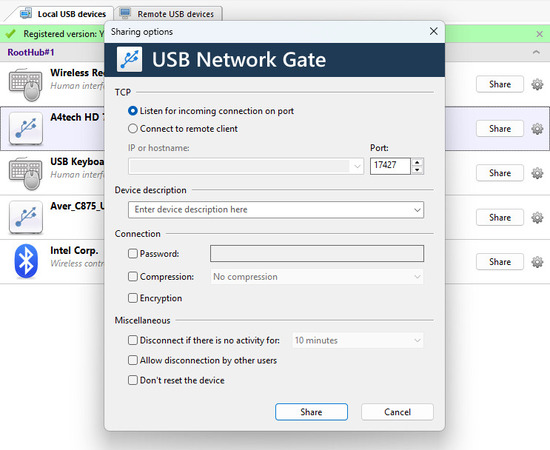Select Connect to remote client option

[x=183, y=129]
